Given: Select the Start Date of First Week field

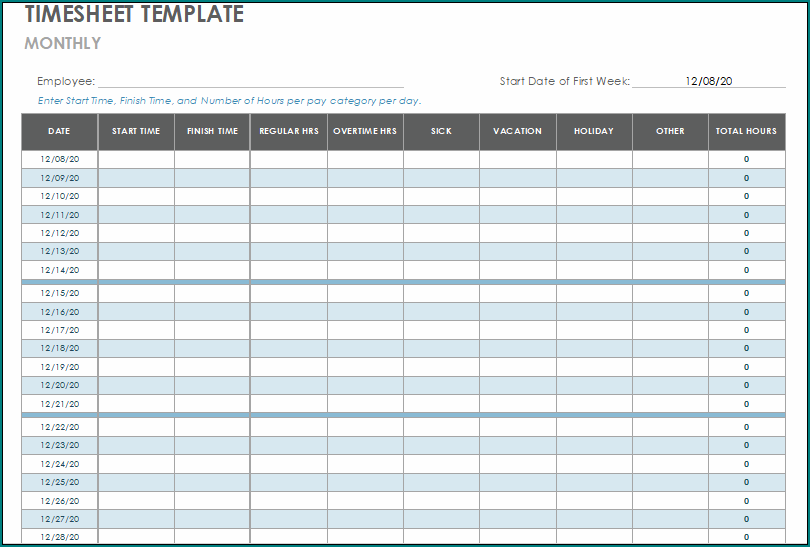Looking at the screenshot, I should point(709,81).
